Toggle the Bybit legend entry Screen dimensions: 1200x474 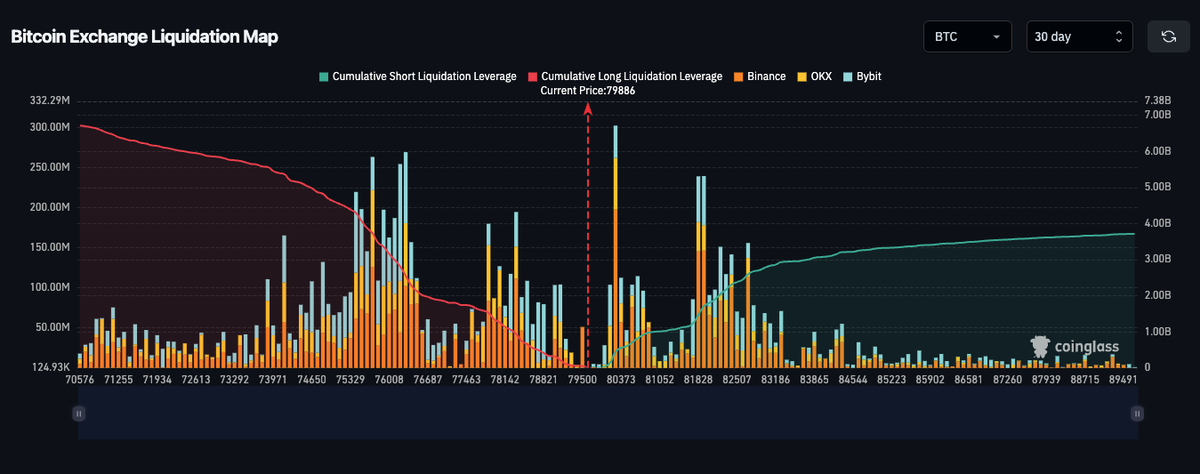point(861,76)
